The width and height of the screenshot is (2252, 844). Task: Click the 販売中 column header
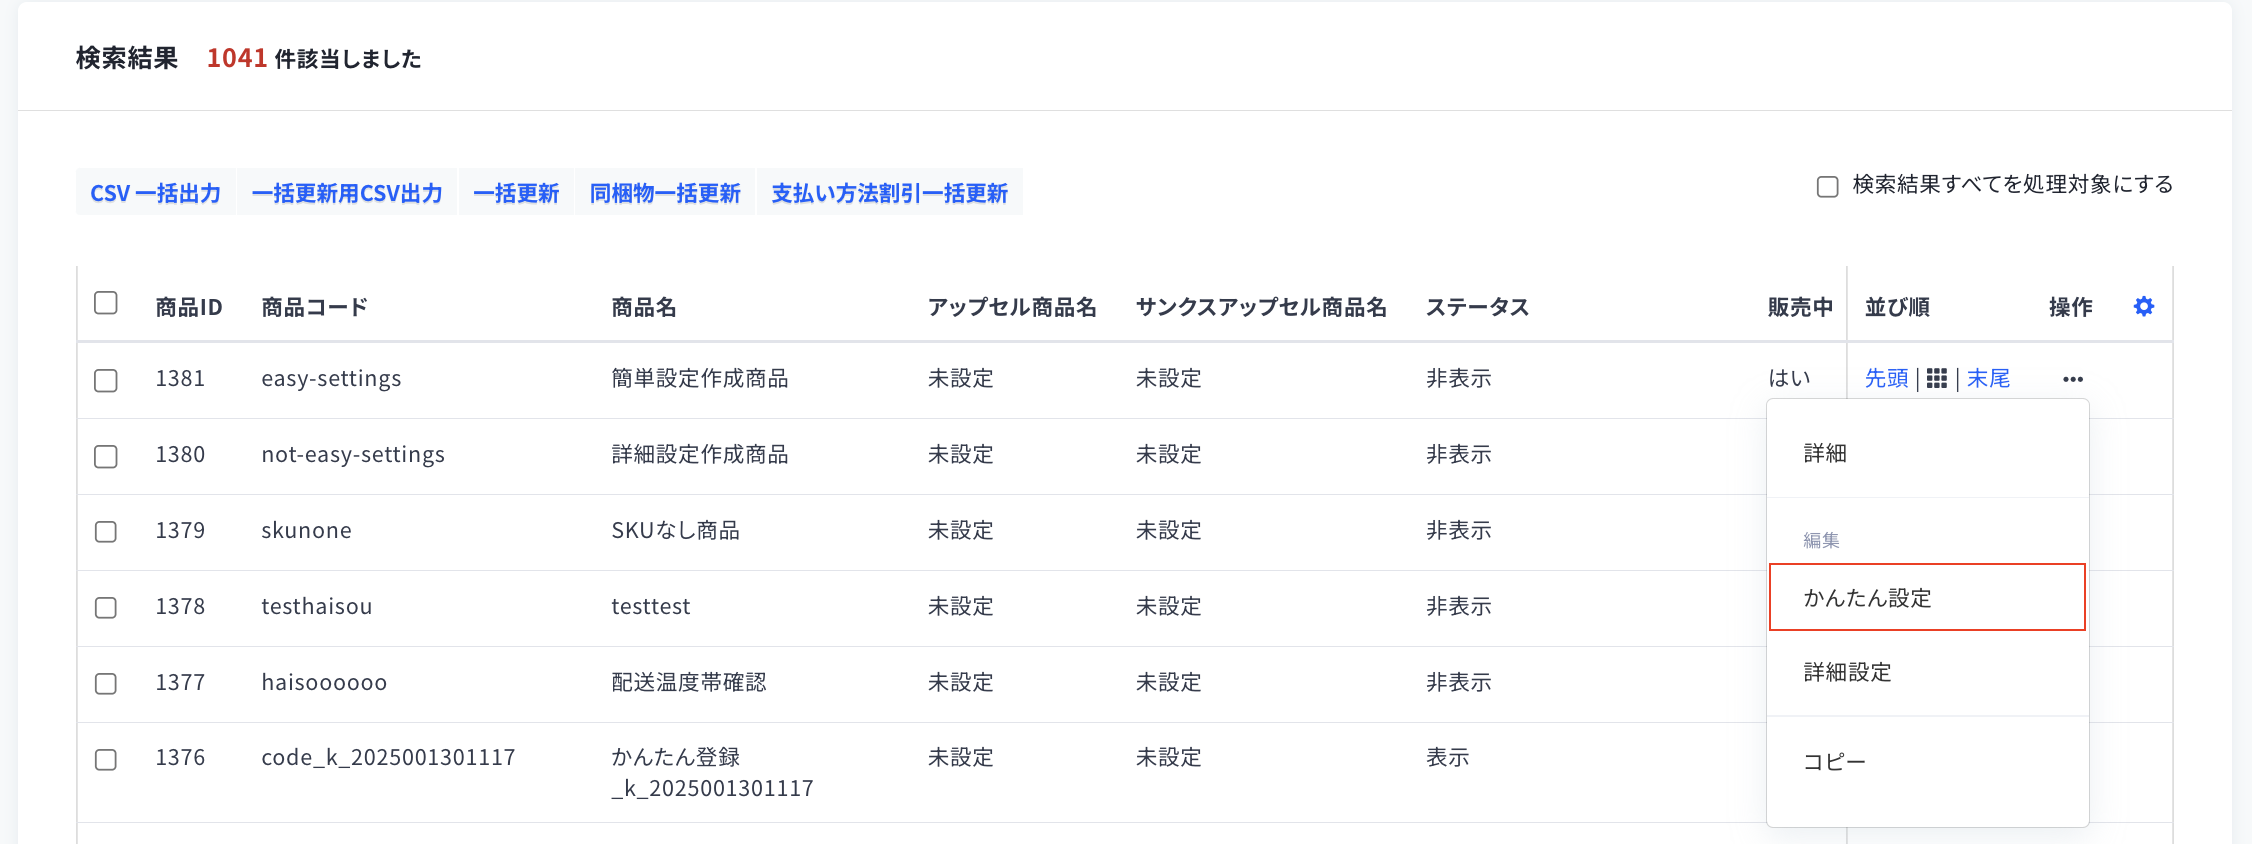coord(1800,307)
